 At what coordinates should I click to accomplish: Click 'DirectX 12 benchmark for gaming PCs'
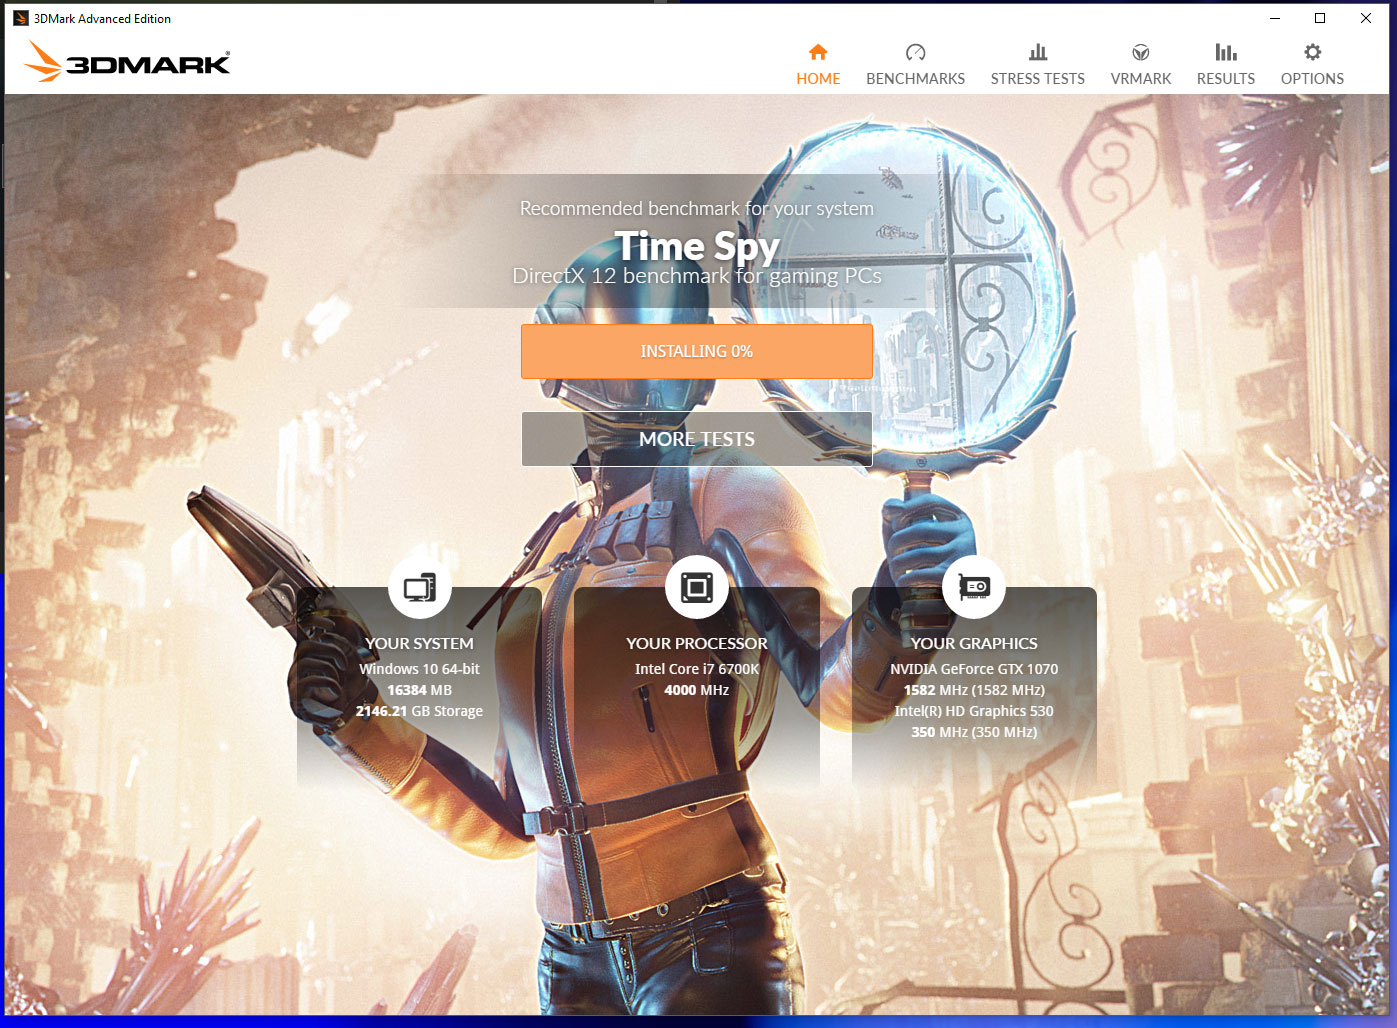pyautogui.click(x=697, y=276)
